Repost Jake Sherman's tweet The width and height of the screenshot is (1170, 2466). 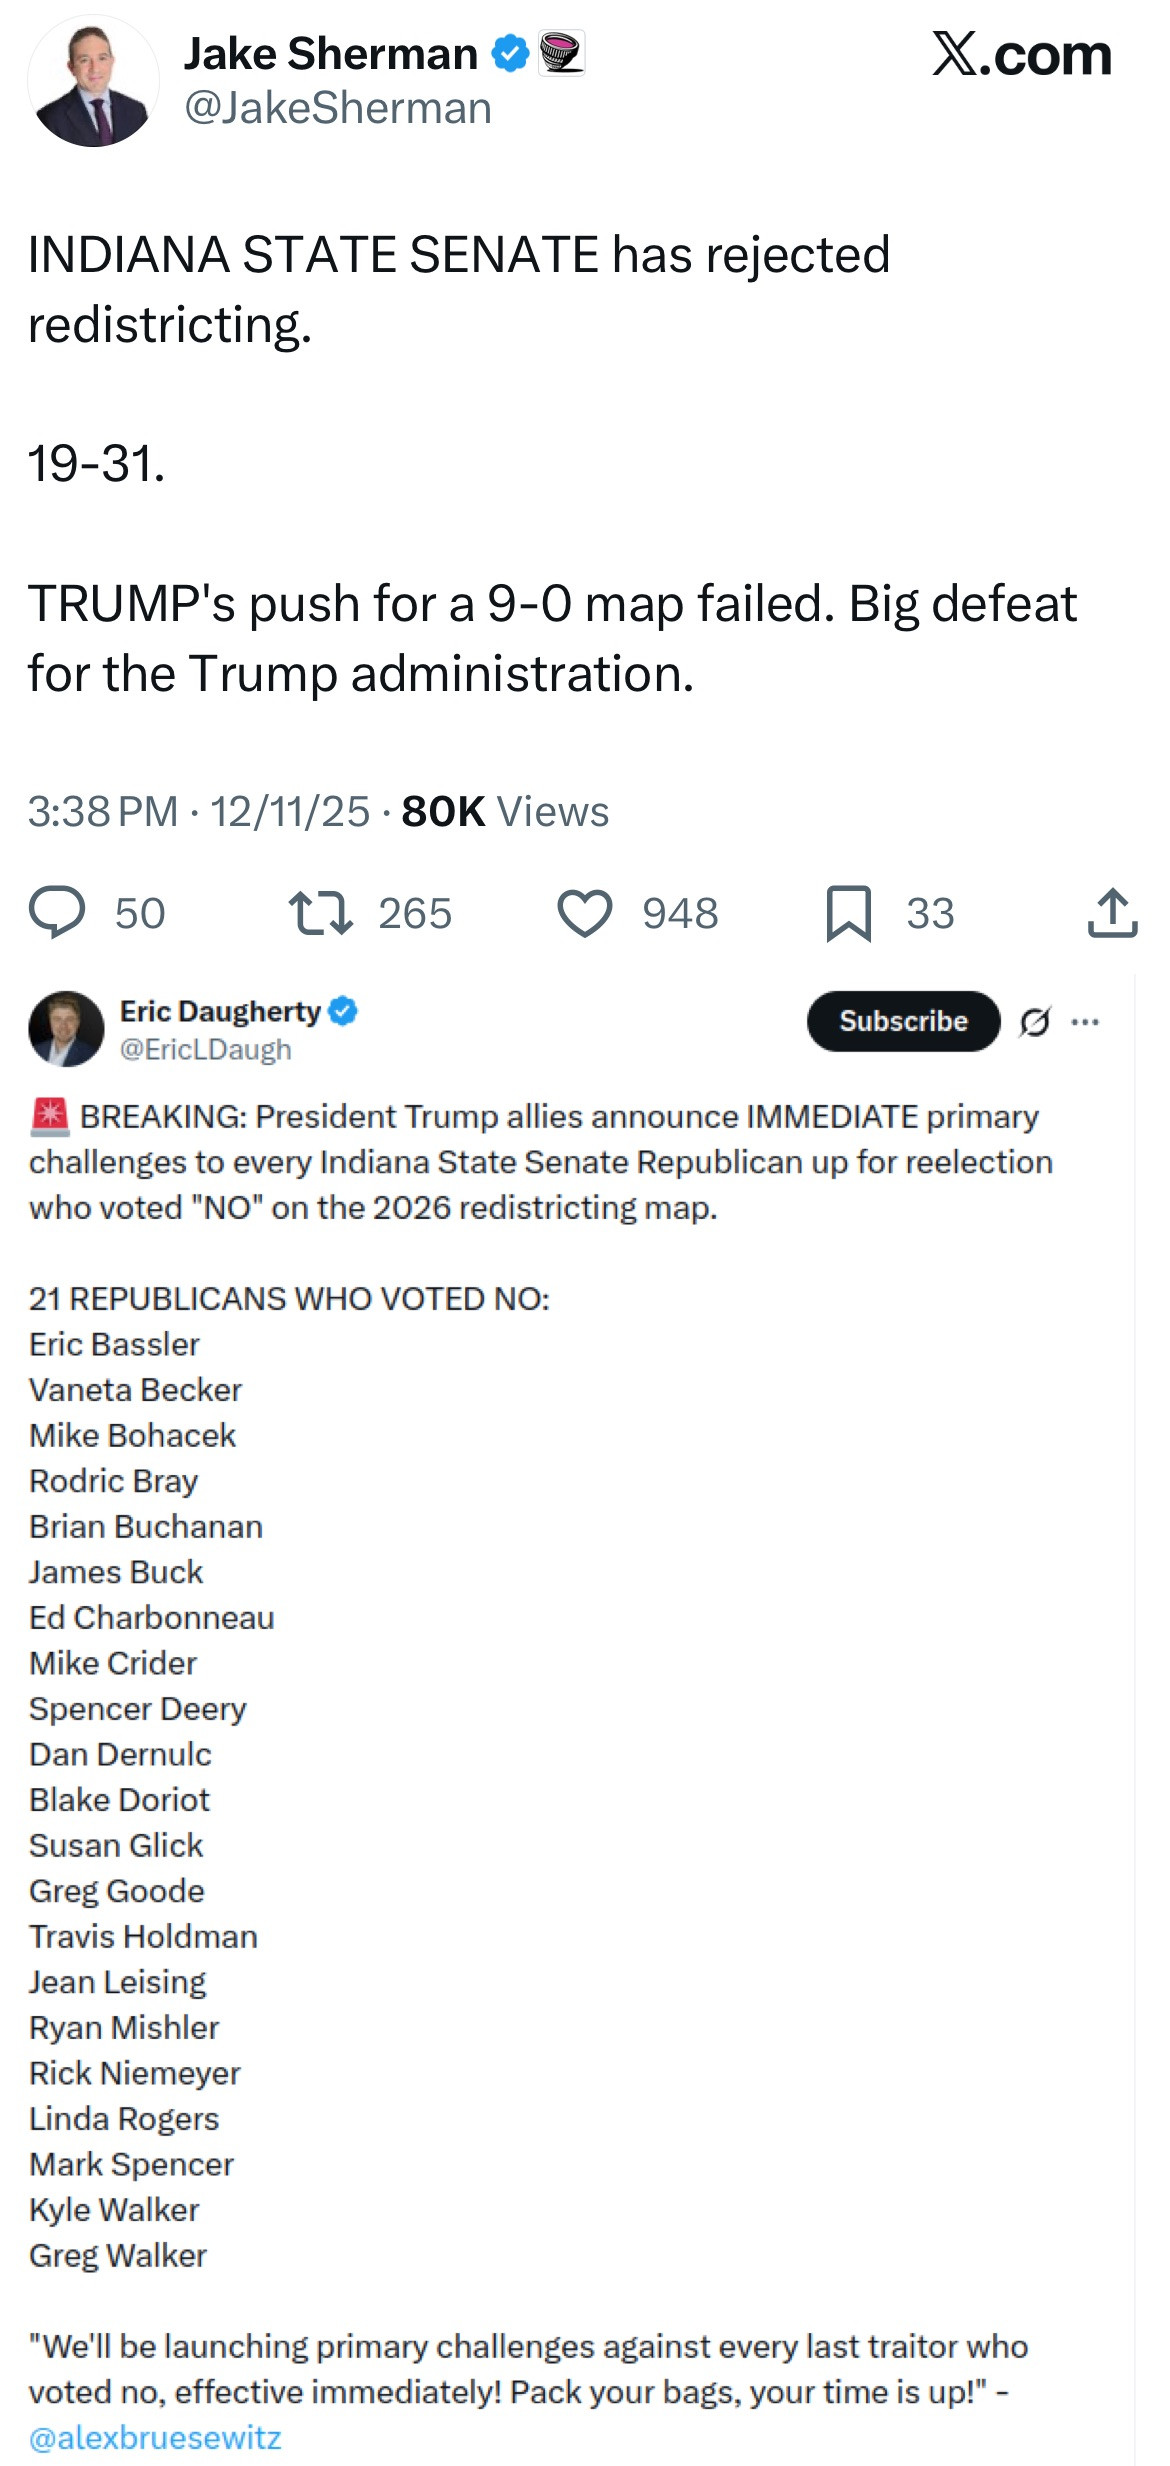(x=320, y=912)
